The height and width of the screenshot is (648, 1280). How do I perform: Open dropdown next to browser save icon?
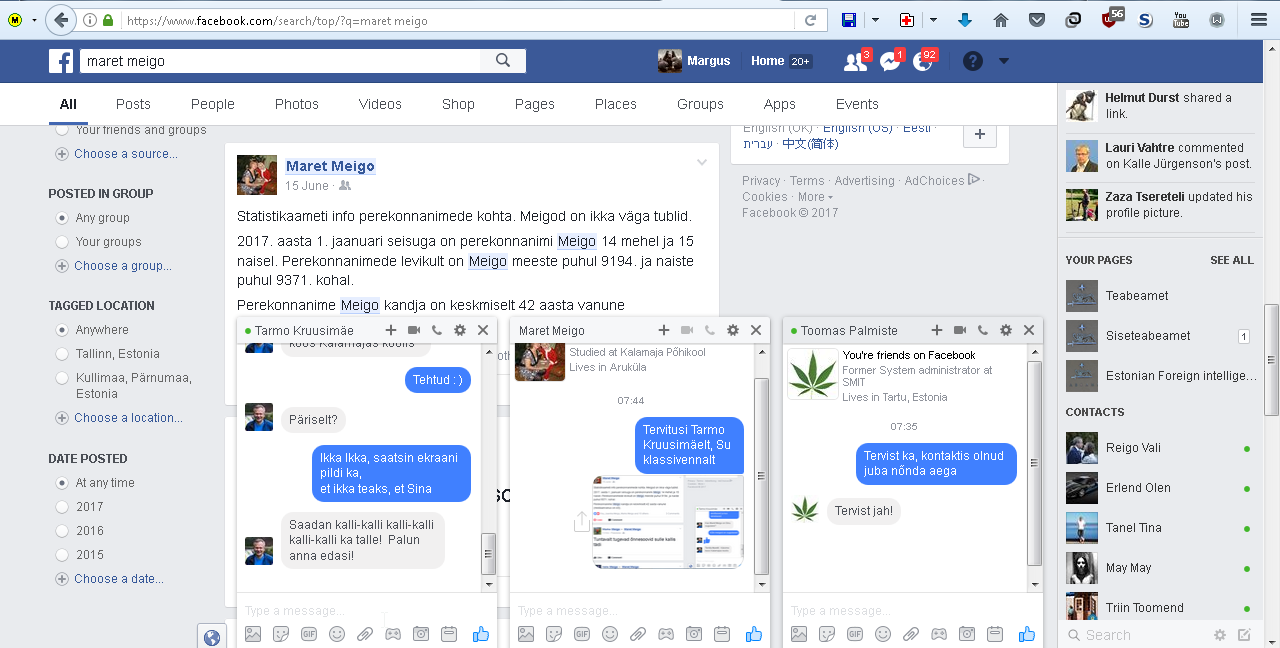pyautogui.click(x=875, y=20)
